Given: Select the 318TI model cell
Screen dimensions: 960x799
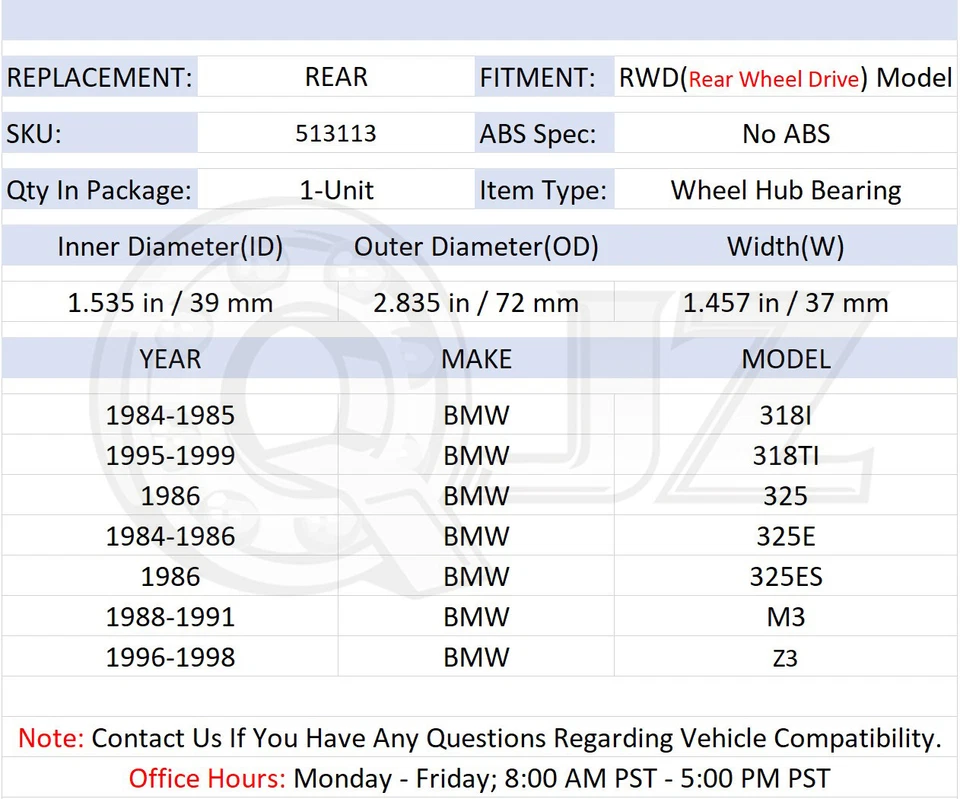Looking at the screenshot, I should pyautogui.click(x=786, y=456).
